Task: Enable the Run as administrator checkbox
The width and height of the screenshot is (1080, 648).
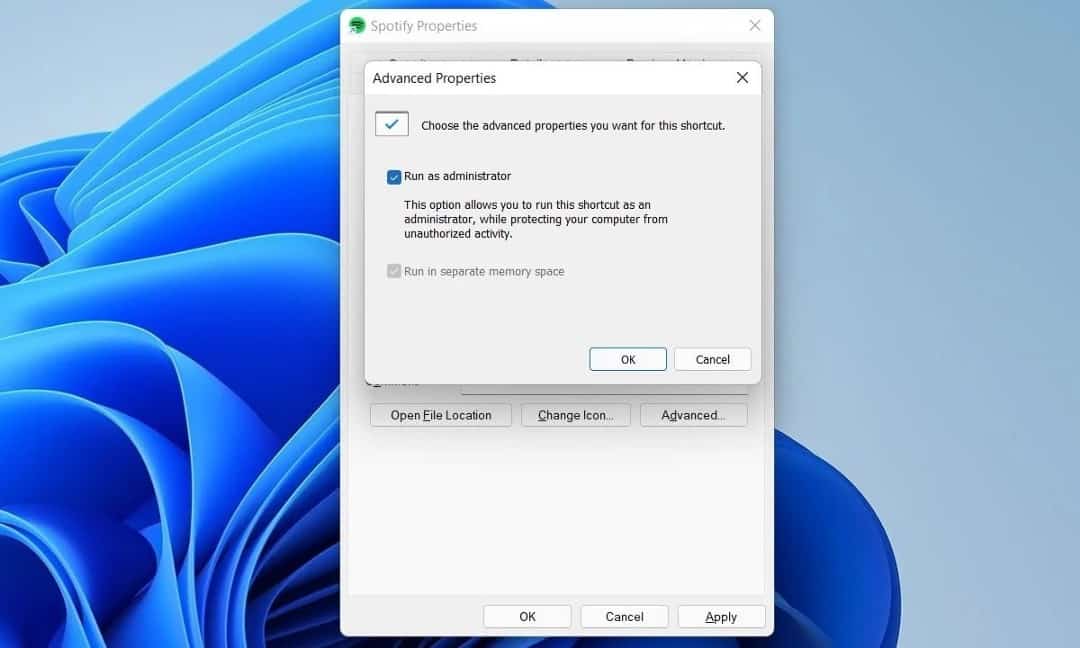Action: (394, 176)
